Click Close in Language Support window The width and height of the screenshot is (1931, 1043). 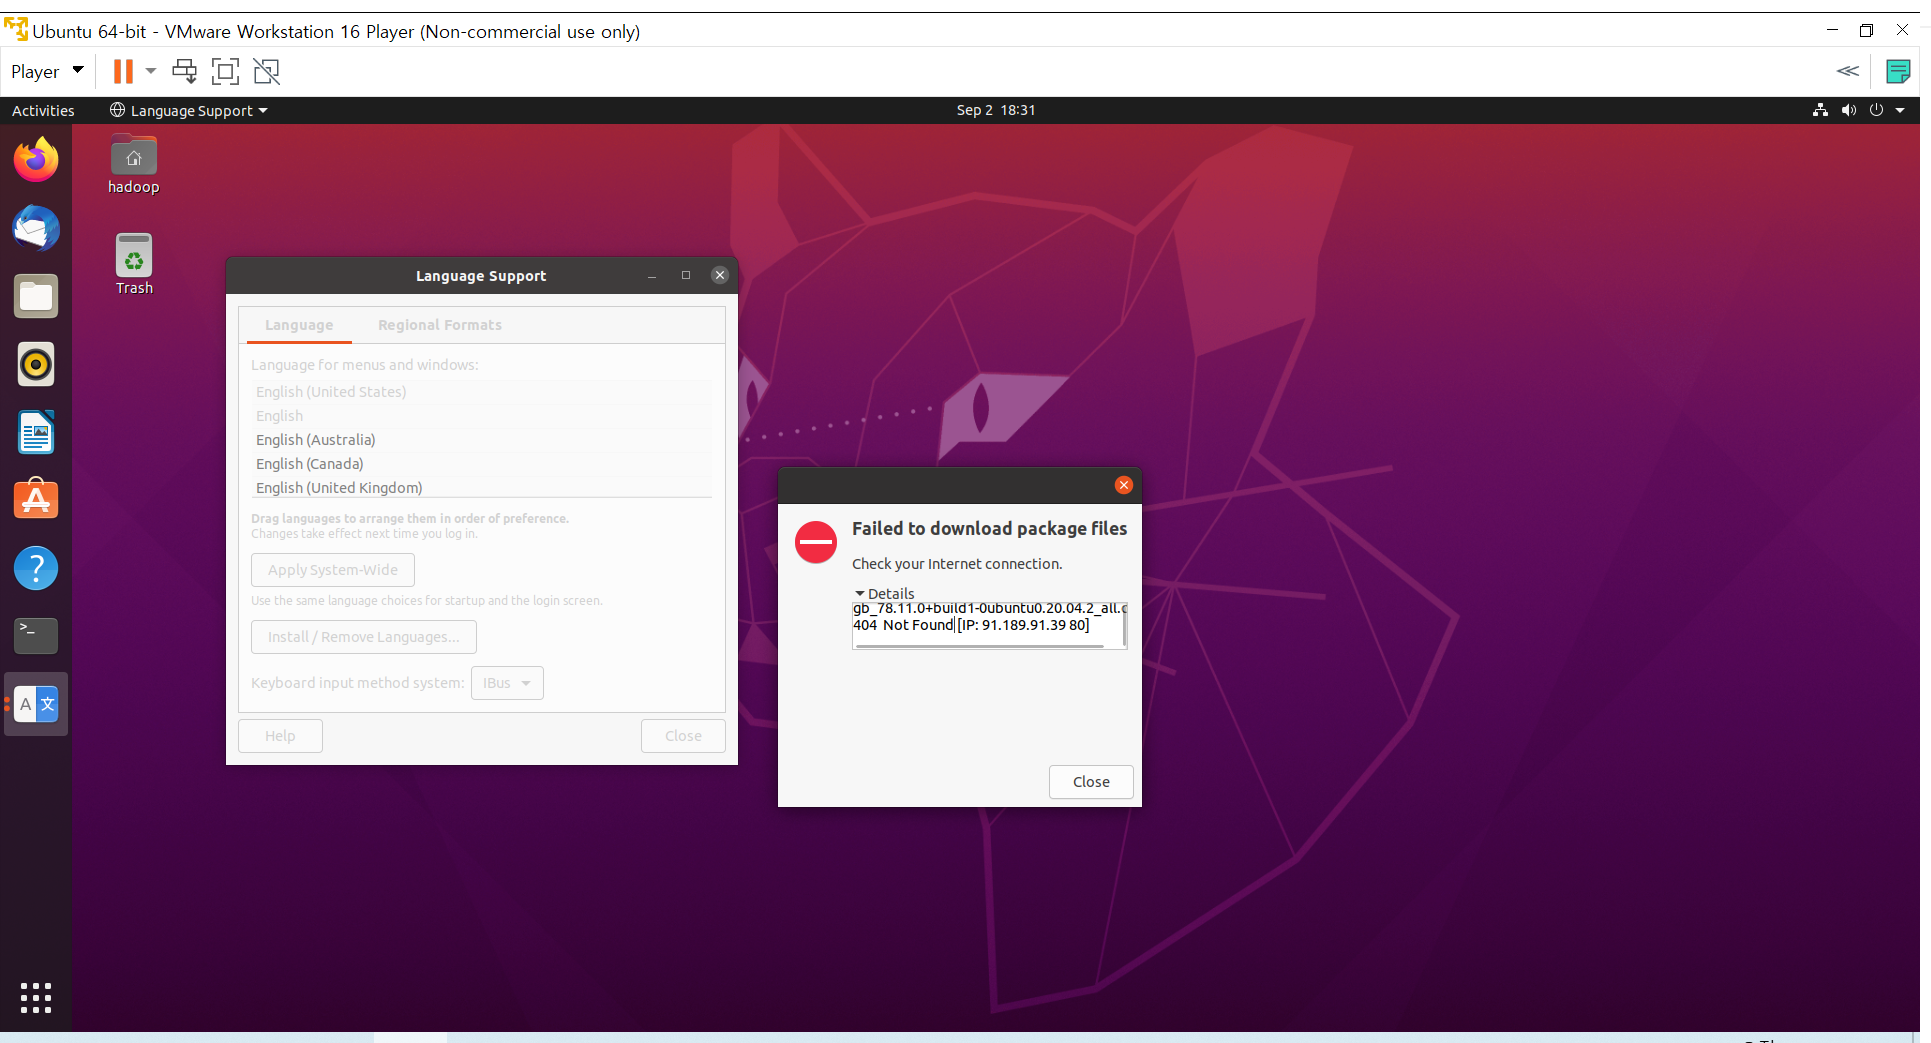click(684, 736)
